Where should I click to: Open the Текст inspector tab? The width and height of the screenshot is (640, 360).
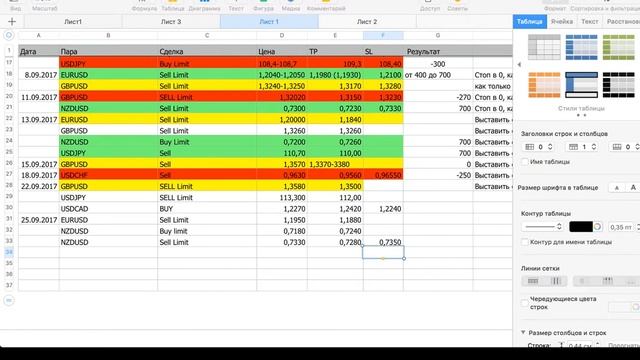coord(590,22)
